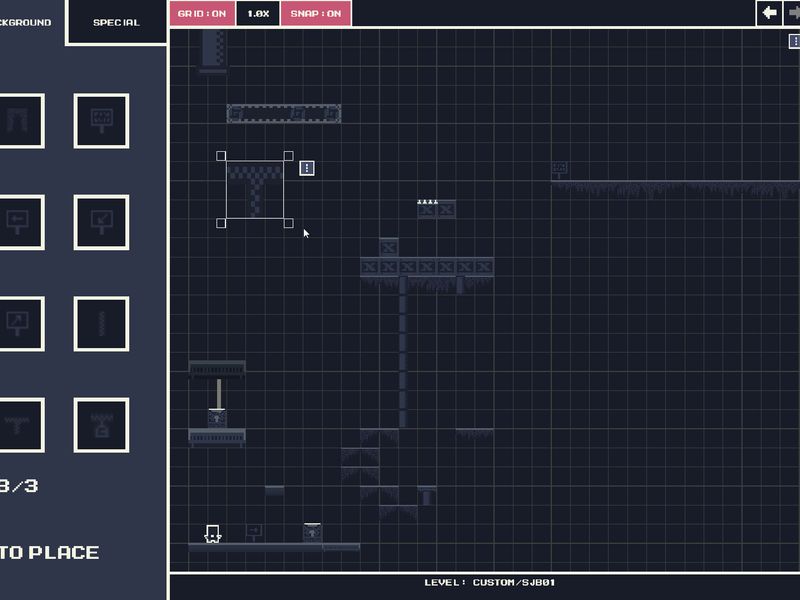This screenshot has height=600, width=800.
Task: Toggle the SNAP: ON button
Action: tap(316, 13)
